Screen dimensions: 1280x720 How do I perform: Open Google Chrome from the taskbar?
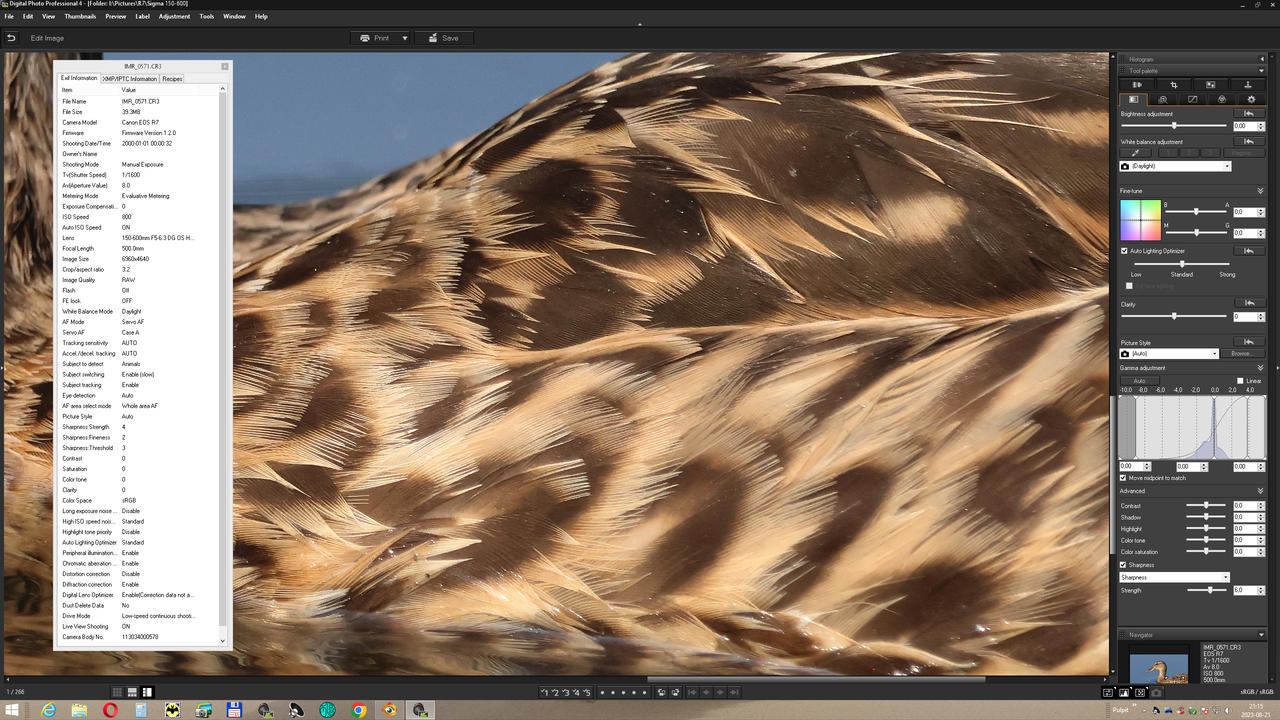(359, 710)
